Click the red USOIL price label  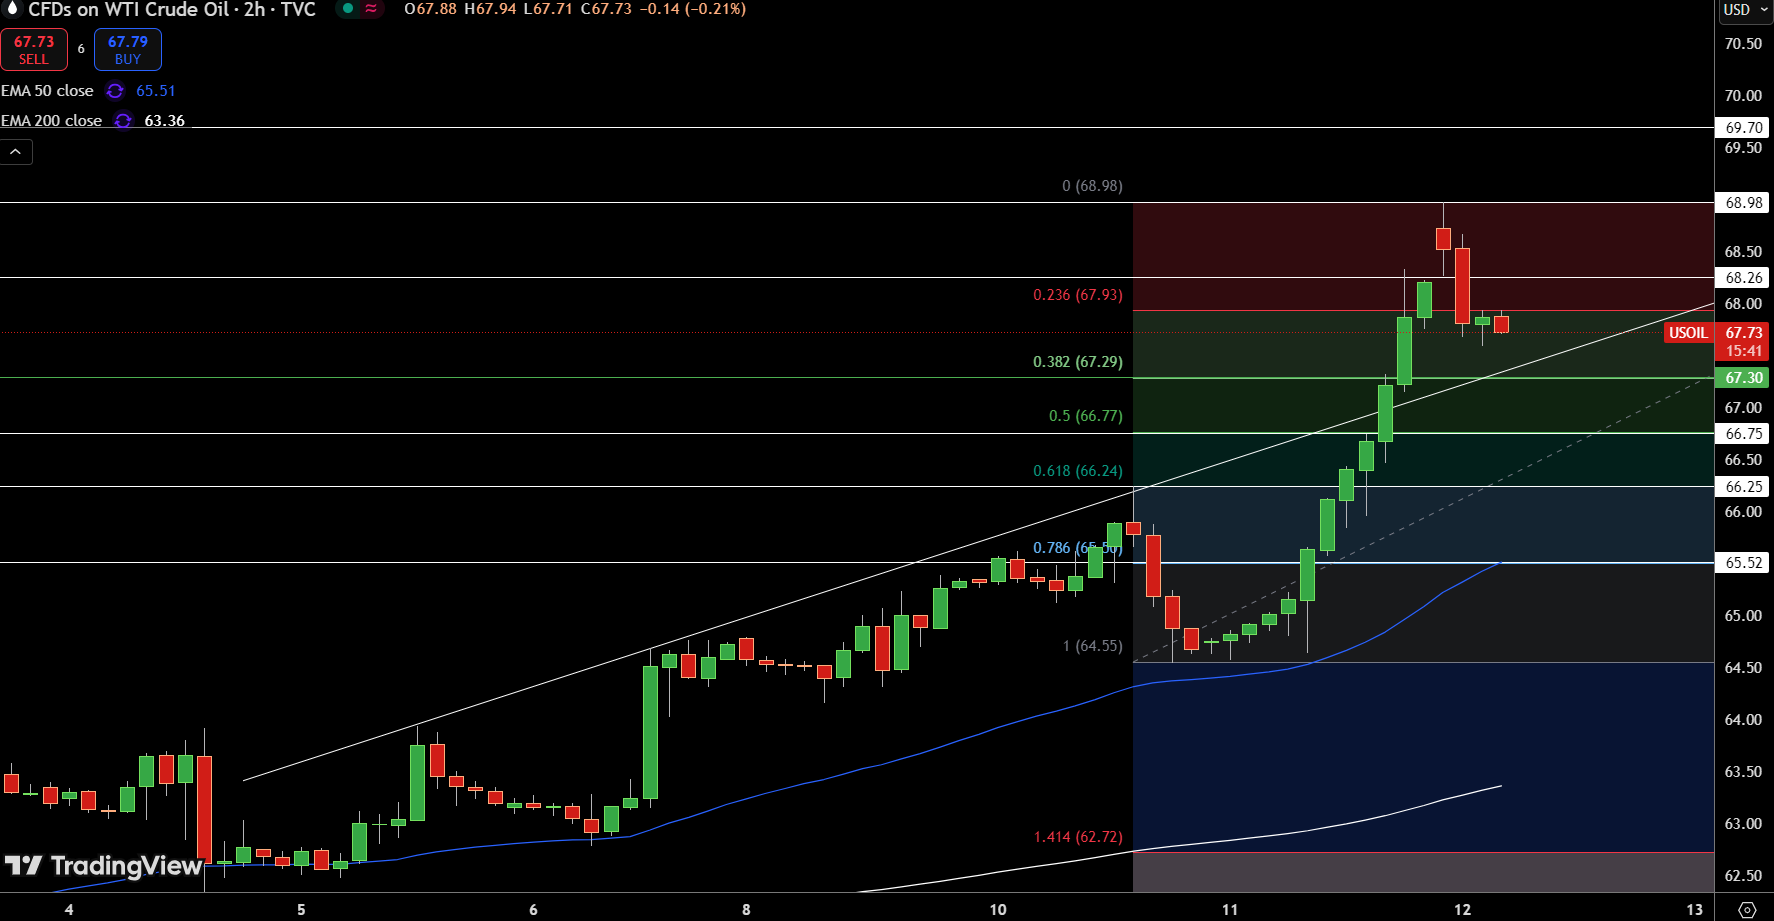1688,333
